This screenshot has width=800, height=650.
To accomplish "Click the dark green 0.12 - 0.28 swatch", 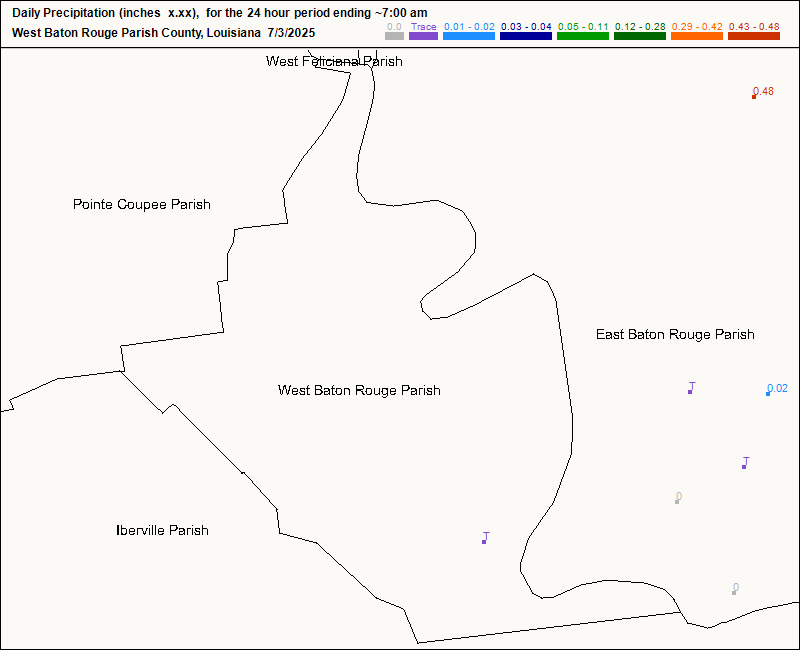I will pos(640,36).
